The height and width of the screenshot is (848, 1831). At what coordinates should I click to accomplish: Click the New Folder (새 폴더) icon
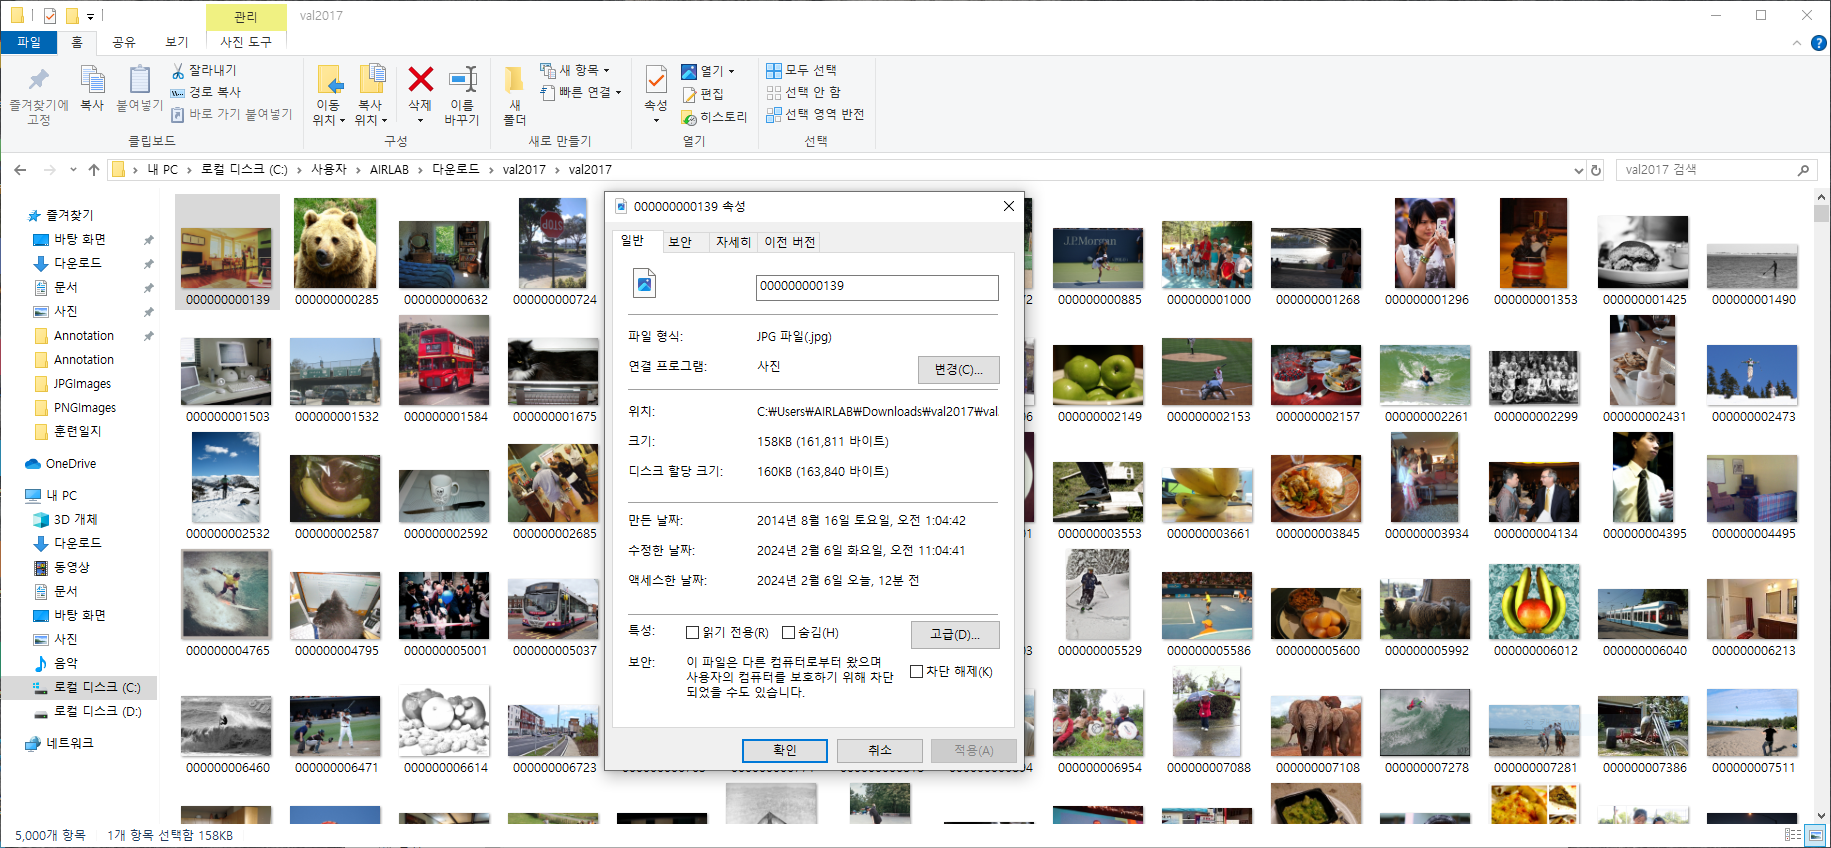pyautogui.click(x=514, y=80)
